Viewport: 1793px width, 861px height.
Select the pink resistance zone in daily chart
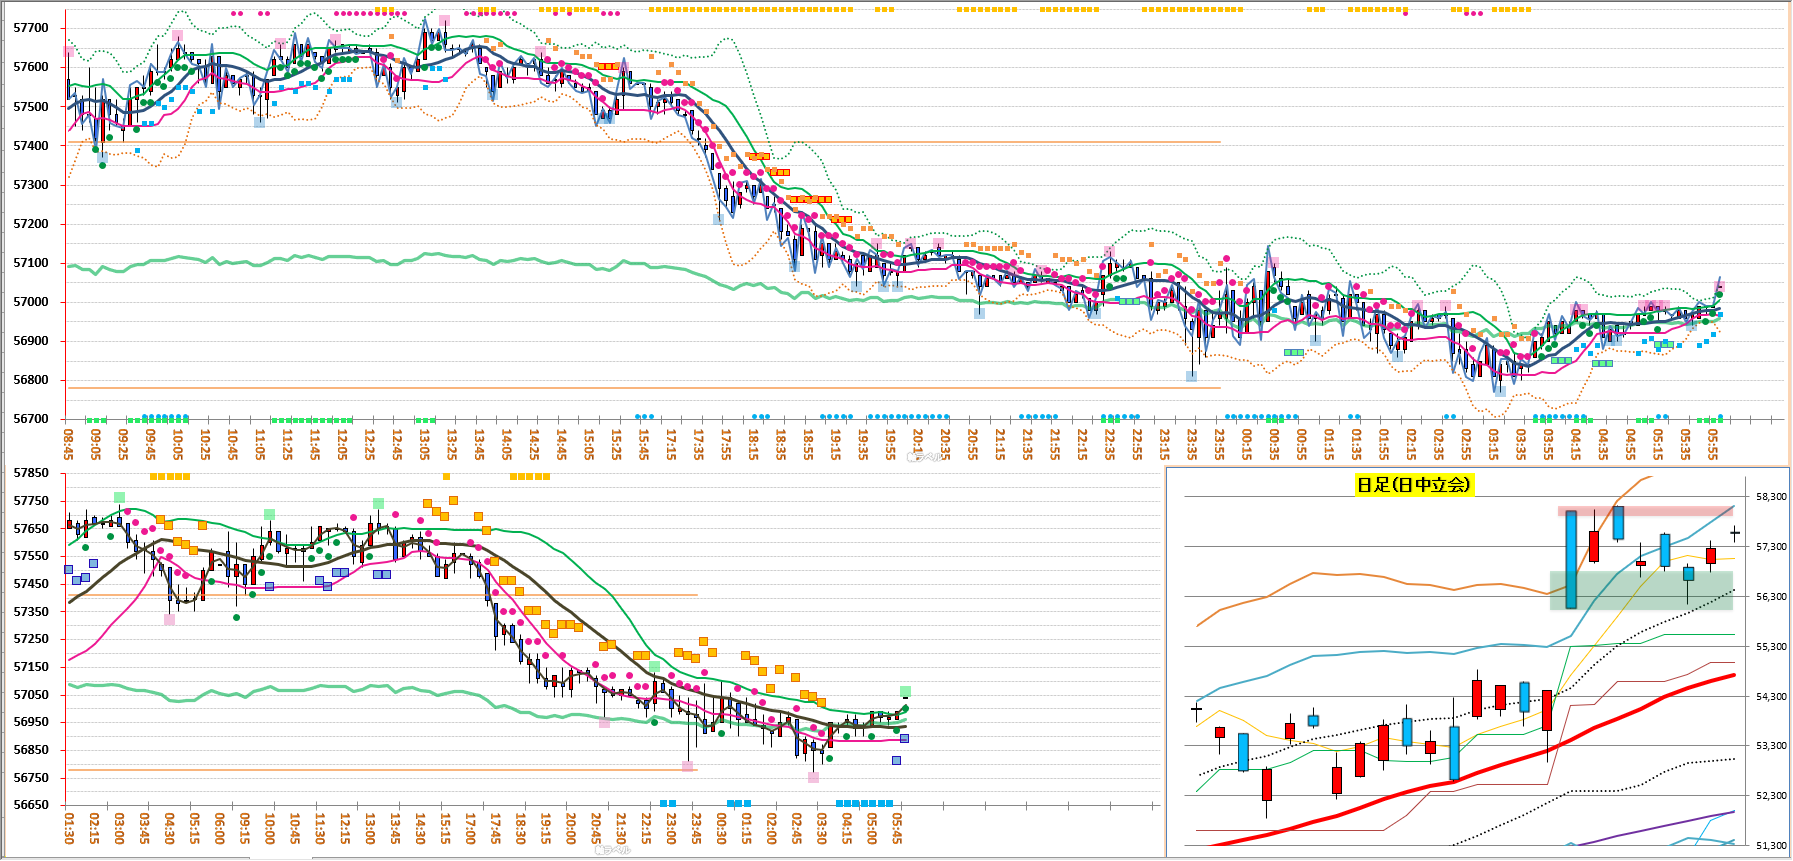pos(1680,511)
